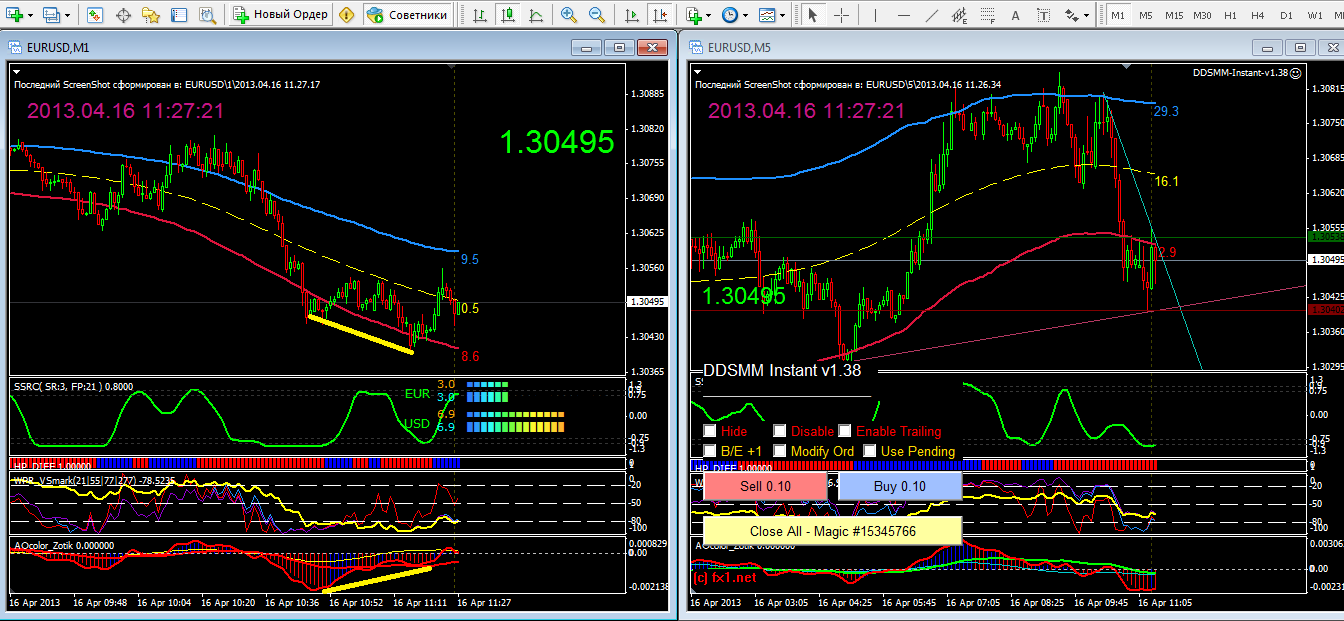Image resolution: width=1344 pixels, height=621 pixels.
Task: Select the trendline drawing tool
Action: (x=931, y=15)
